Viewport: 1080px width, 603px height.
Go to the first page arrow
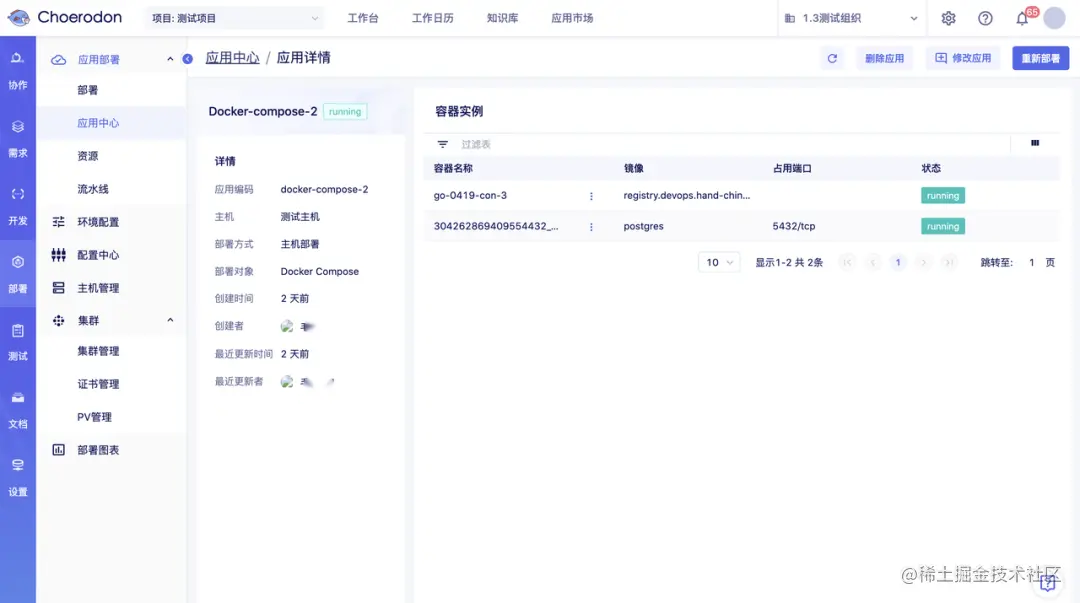[847, 263]
